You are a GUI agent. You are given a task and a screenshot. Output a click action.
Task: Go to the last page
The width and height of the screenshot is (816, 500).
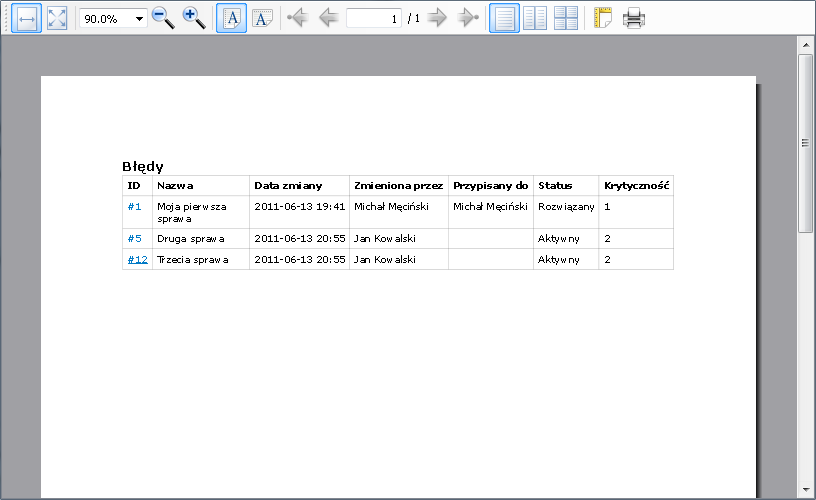pos(468,18)
